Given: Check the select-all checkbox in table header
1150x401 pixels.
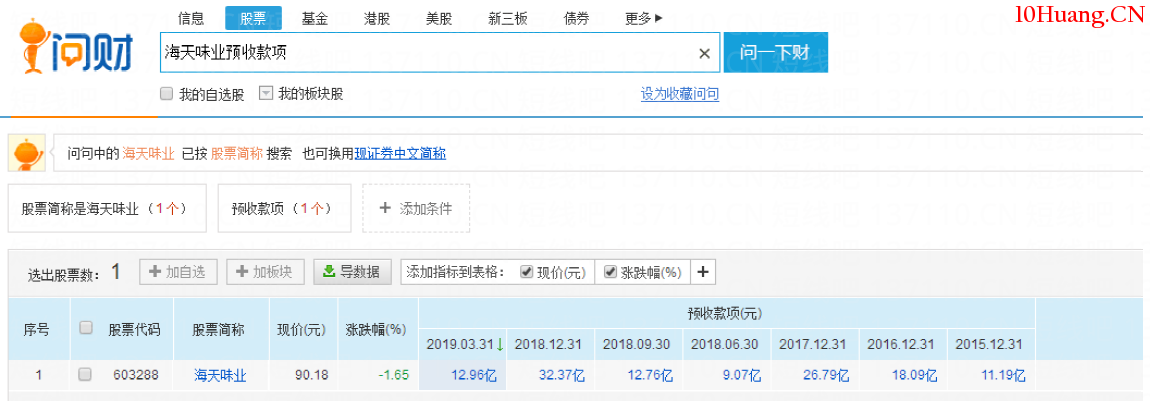Looking at the screenshot, I should 86,328.
